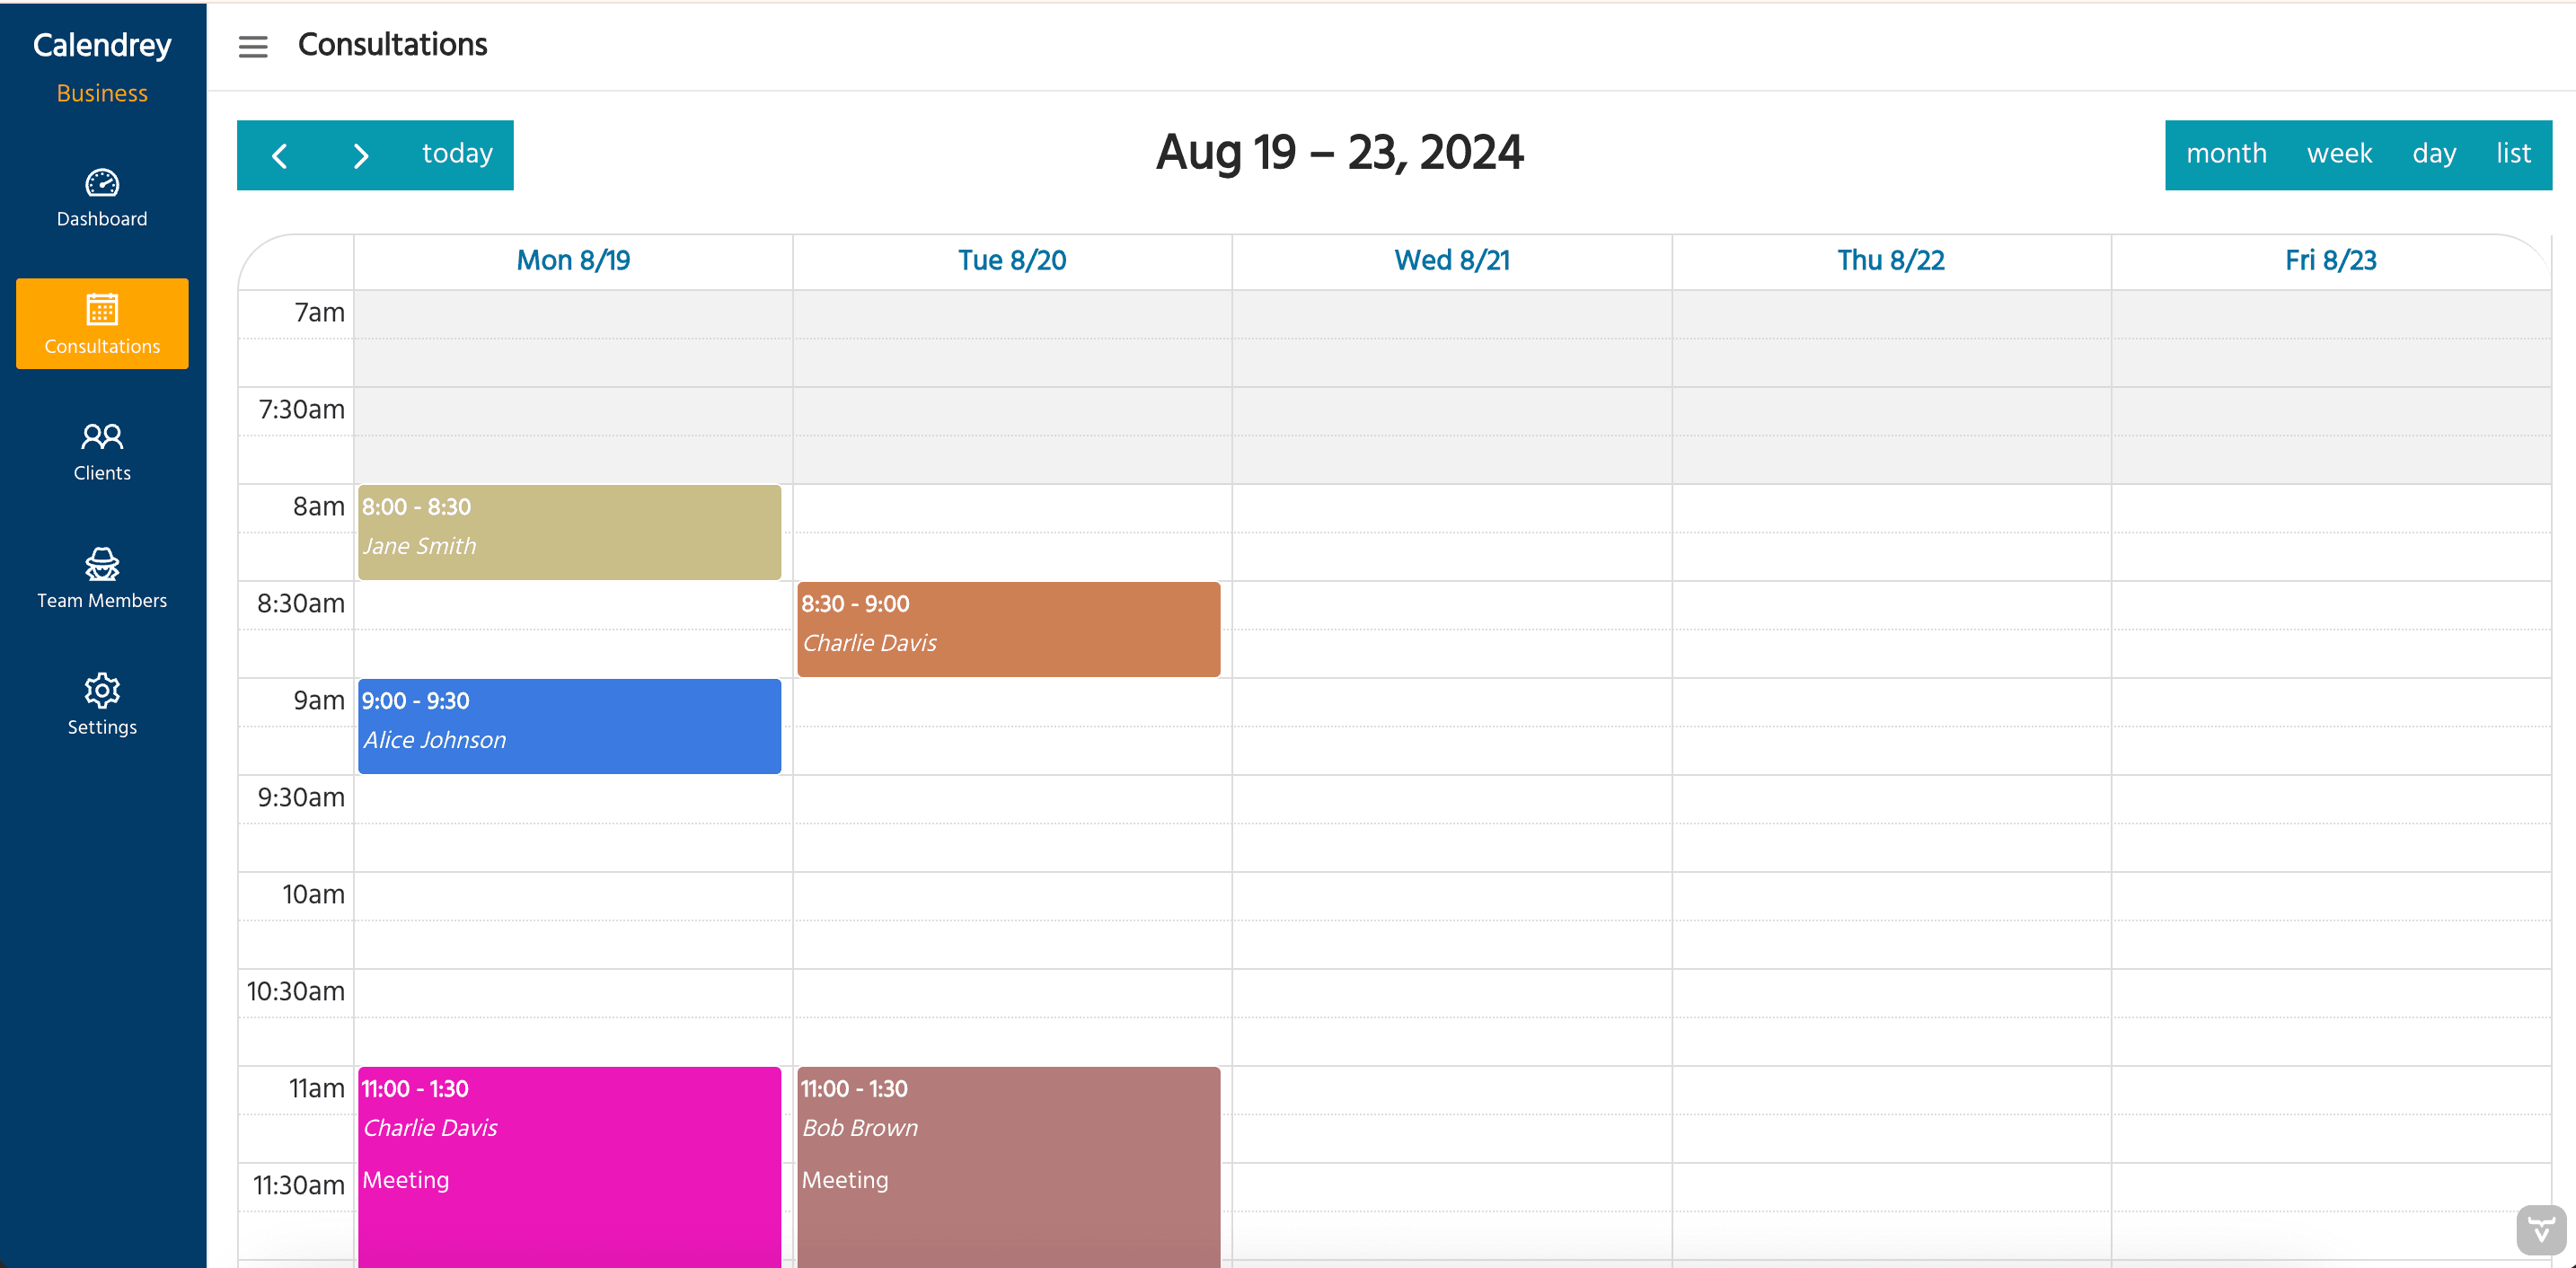The height and width of the screenshot is (1268, 2576).
Task: Open Consultations calendar view
Action: tap(101, 323)
